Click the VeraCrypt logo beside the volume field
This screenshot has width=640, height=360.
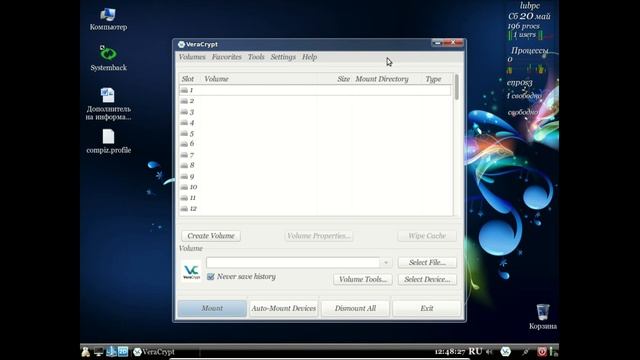pos(191,271)
